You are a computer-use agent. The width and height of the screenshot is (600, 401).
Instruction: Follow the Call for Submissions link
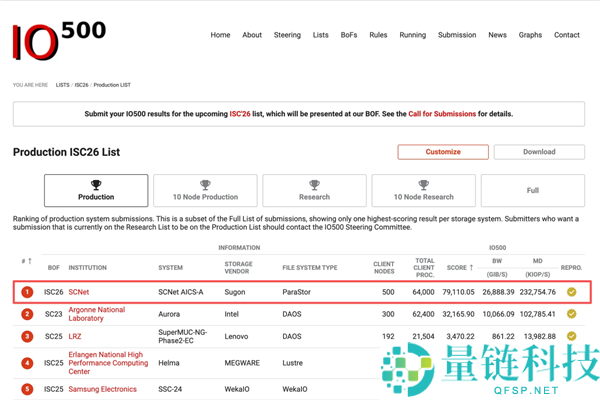pos(442,114)
